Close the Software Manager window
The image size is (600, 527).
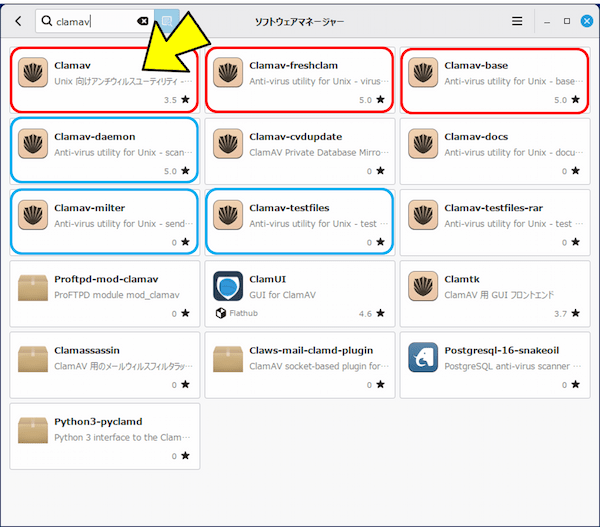click(x=587, y=21)
